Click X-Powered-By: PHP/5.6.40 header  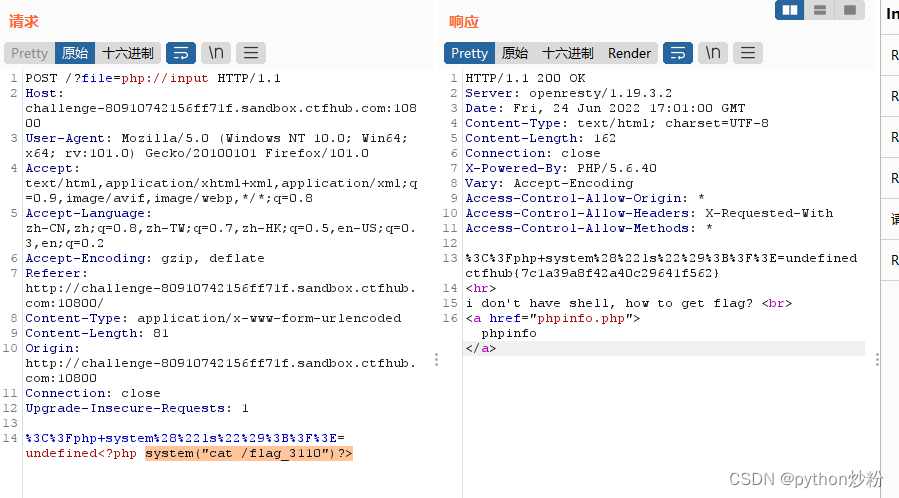coord(561,168)
